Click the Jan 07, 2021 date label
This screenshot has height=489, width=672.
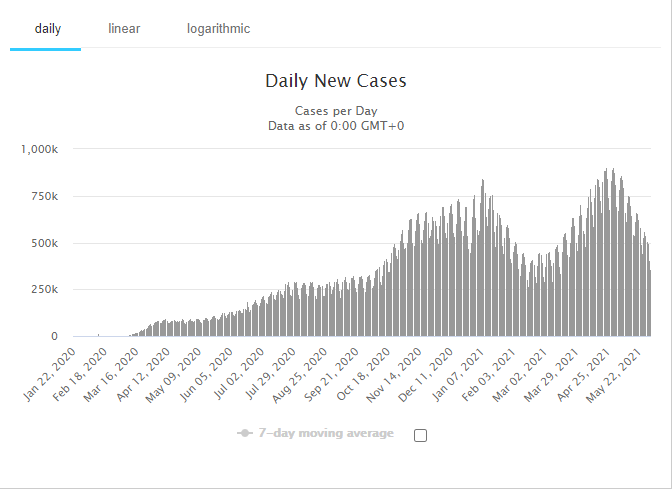click(458, 375)
